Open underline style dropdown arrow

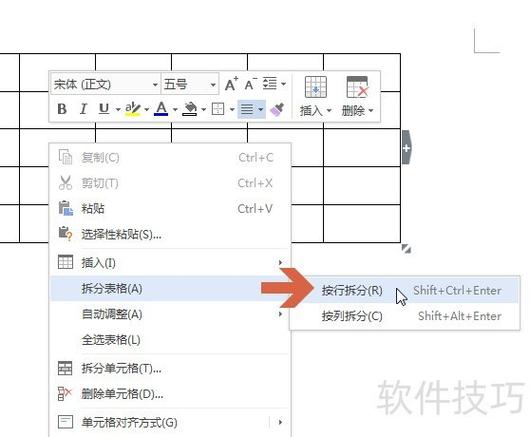[118, 110]
